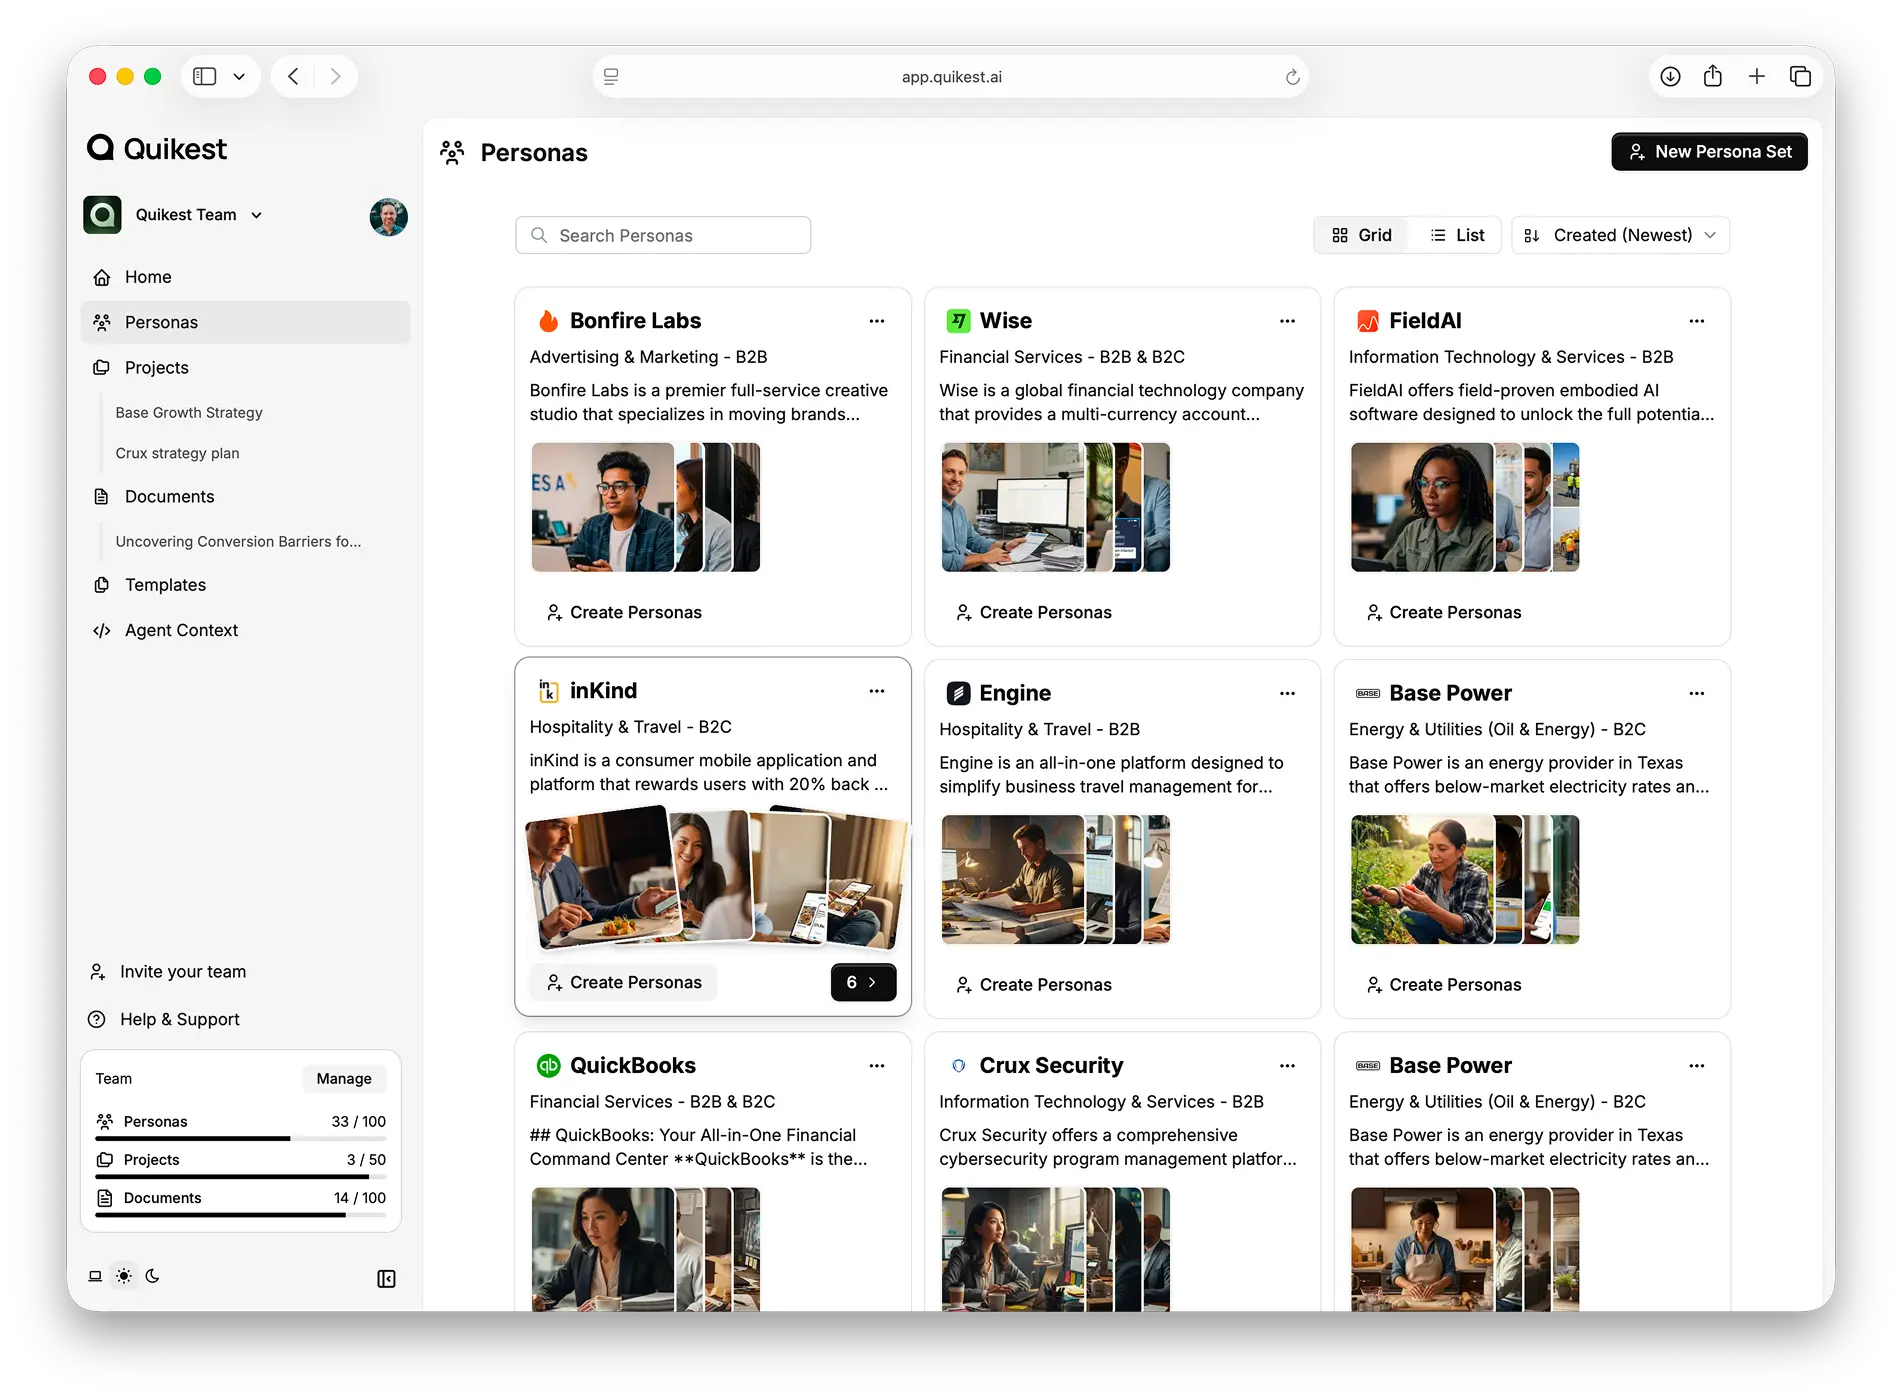Click Create Personas on Engine card
Viewport: 1902px width, 1400px height.
(1033, 985)
